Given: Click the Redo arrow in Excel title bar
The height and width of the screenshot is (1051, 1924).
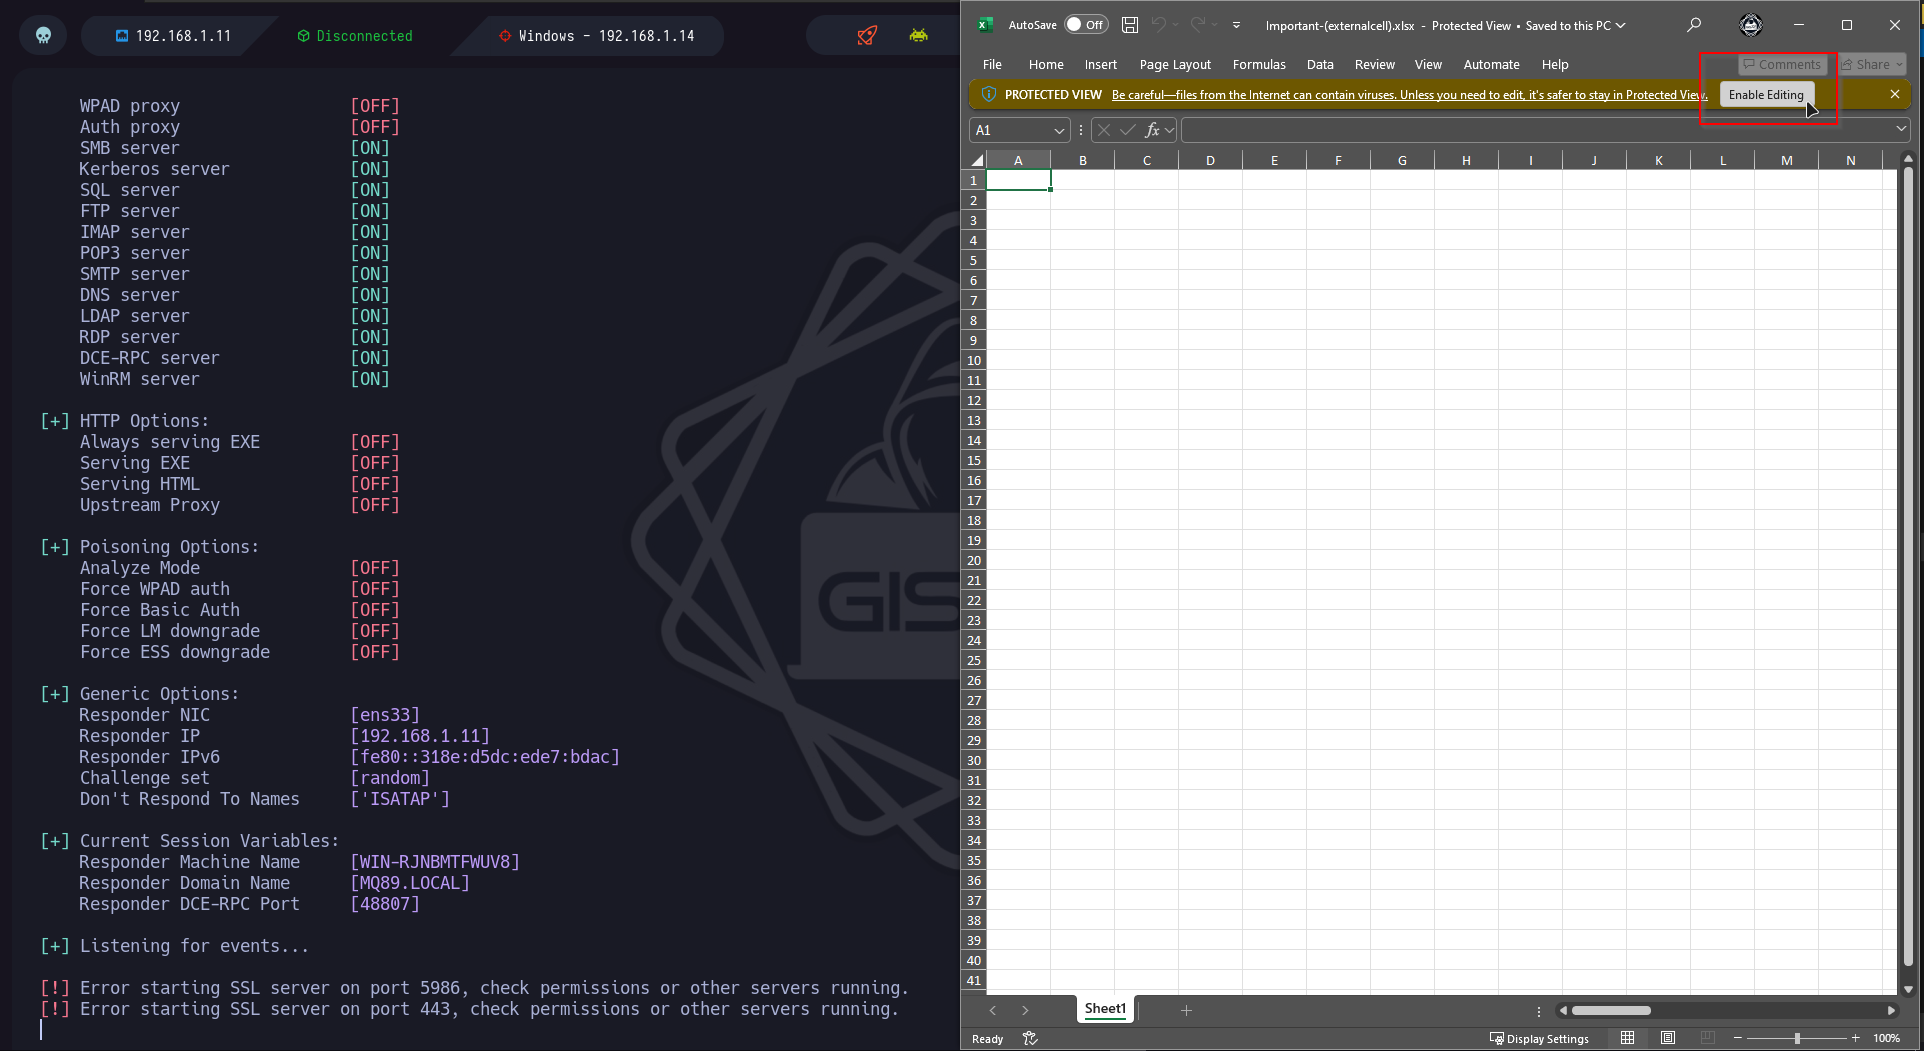Looking at the screenshot, I should pyautogui.click(x=1197, y=25).
